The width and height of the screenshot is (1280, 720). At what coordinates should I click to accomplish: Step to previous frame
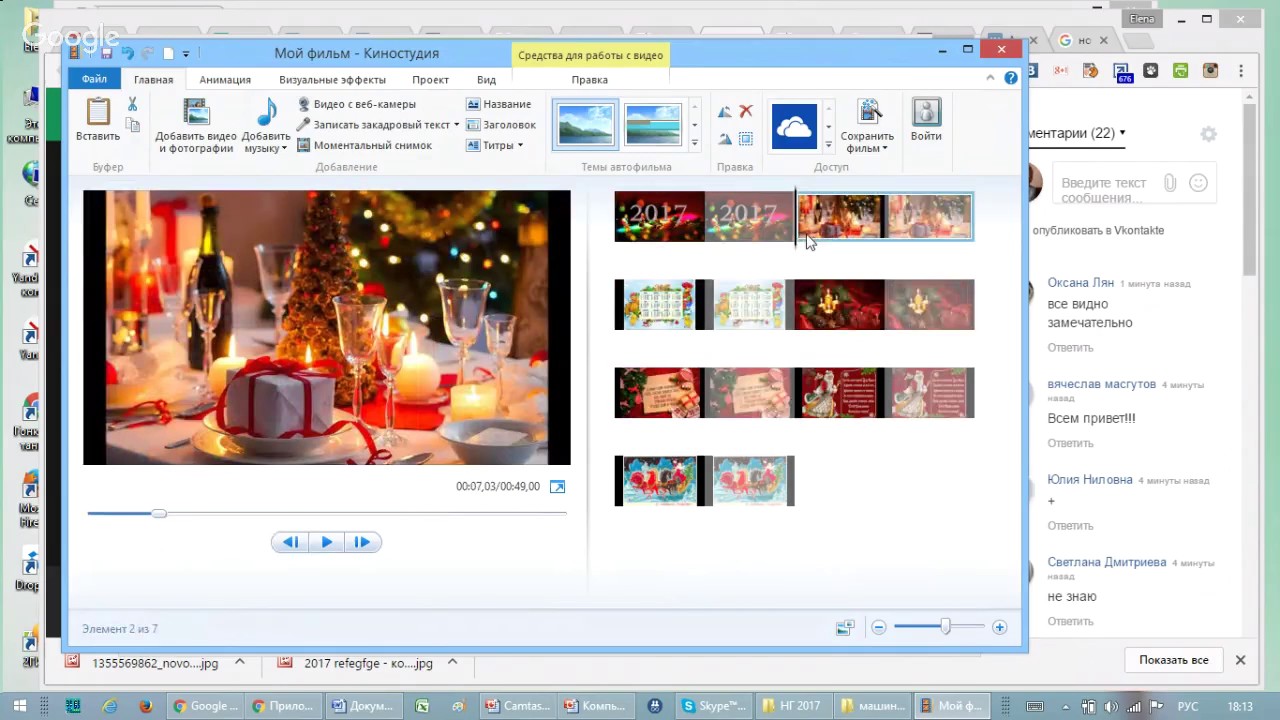click(290, 542)
